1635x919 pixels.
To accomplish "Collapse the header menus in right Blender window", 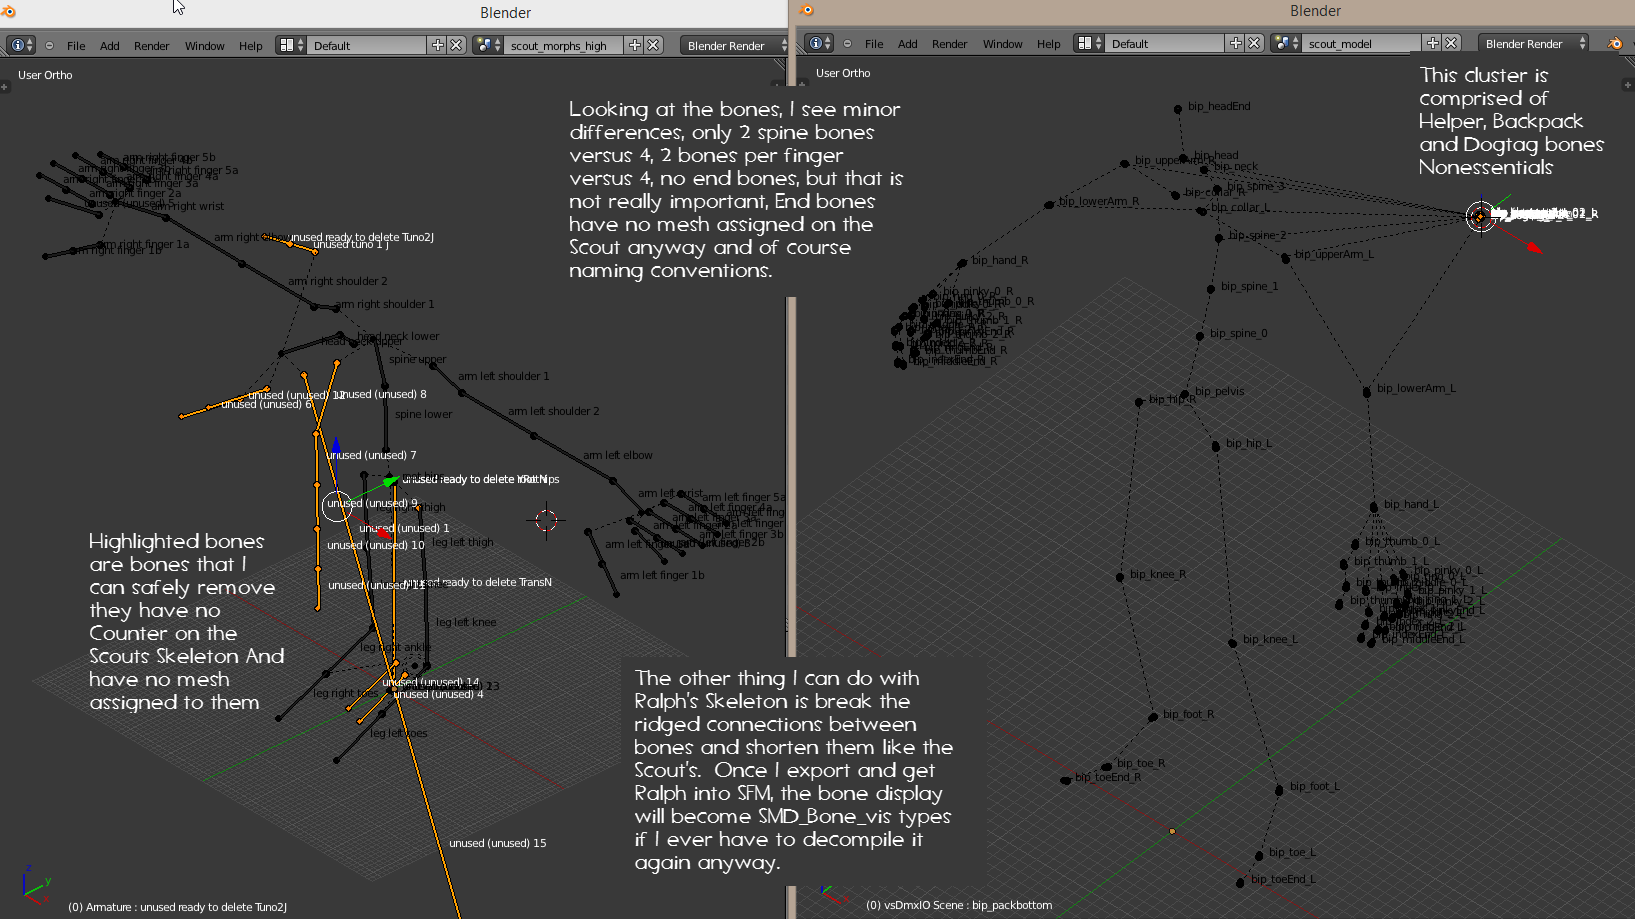I will pyautogui.click(x=847, y=43).
